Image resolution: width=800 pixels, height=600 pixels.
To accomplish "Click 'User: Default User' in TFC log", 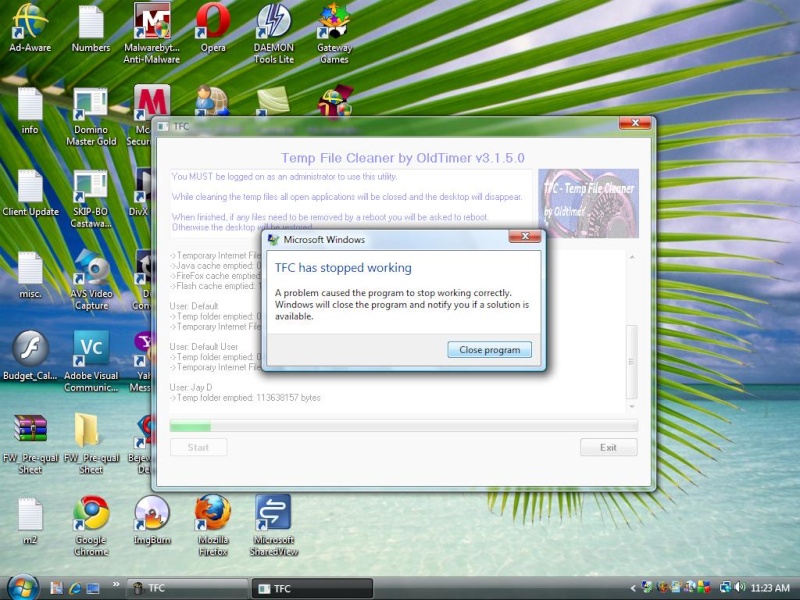I will (204, 346).
